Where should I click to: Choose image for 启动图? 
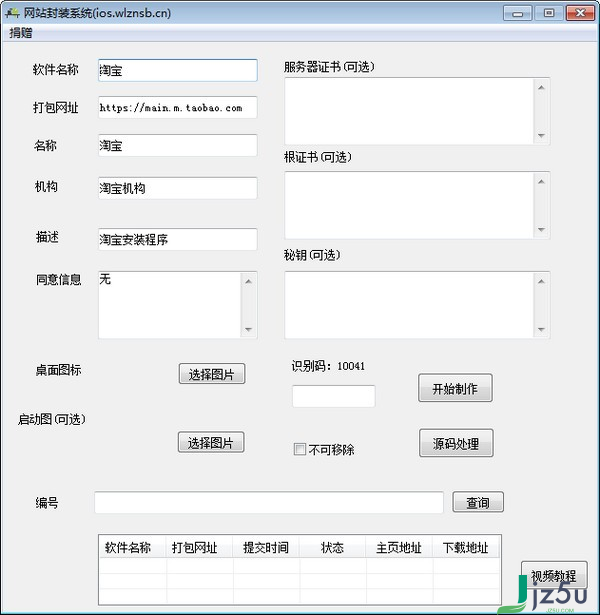click(x=211, y=442)
